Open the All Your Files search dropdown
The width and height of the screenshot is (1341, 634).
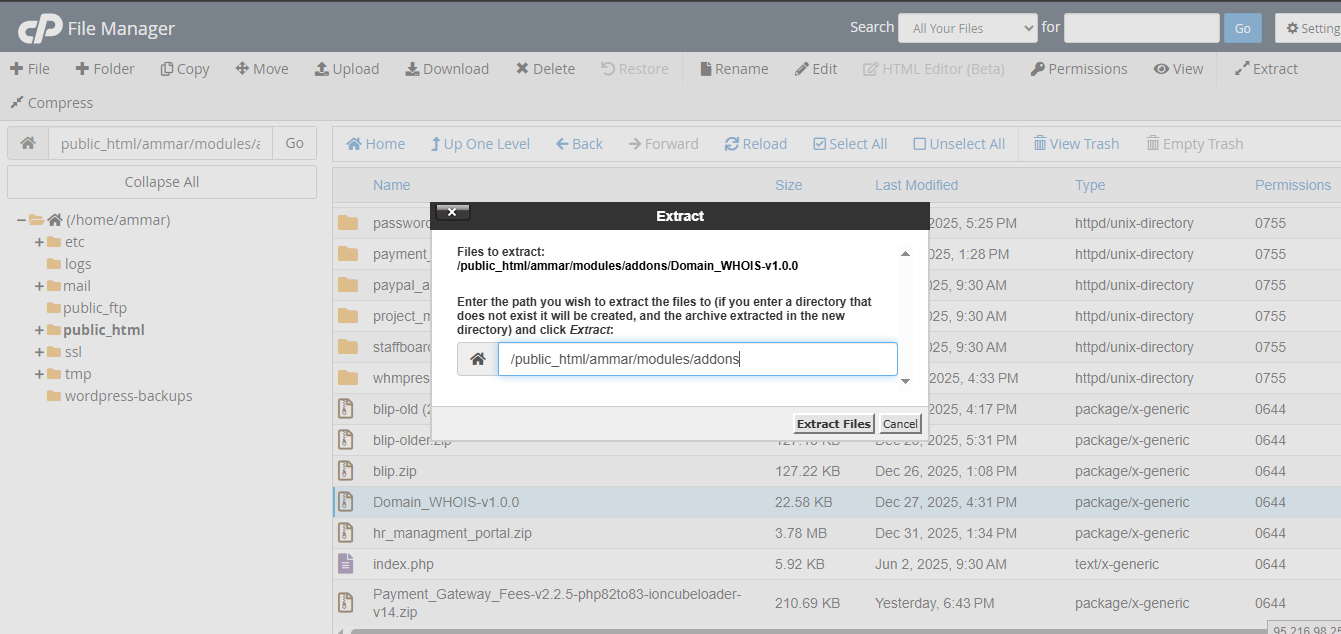pyautogui.click(x=967, y=28)
